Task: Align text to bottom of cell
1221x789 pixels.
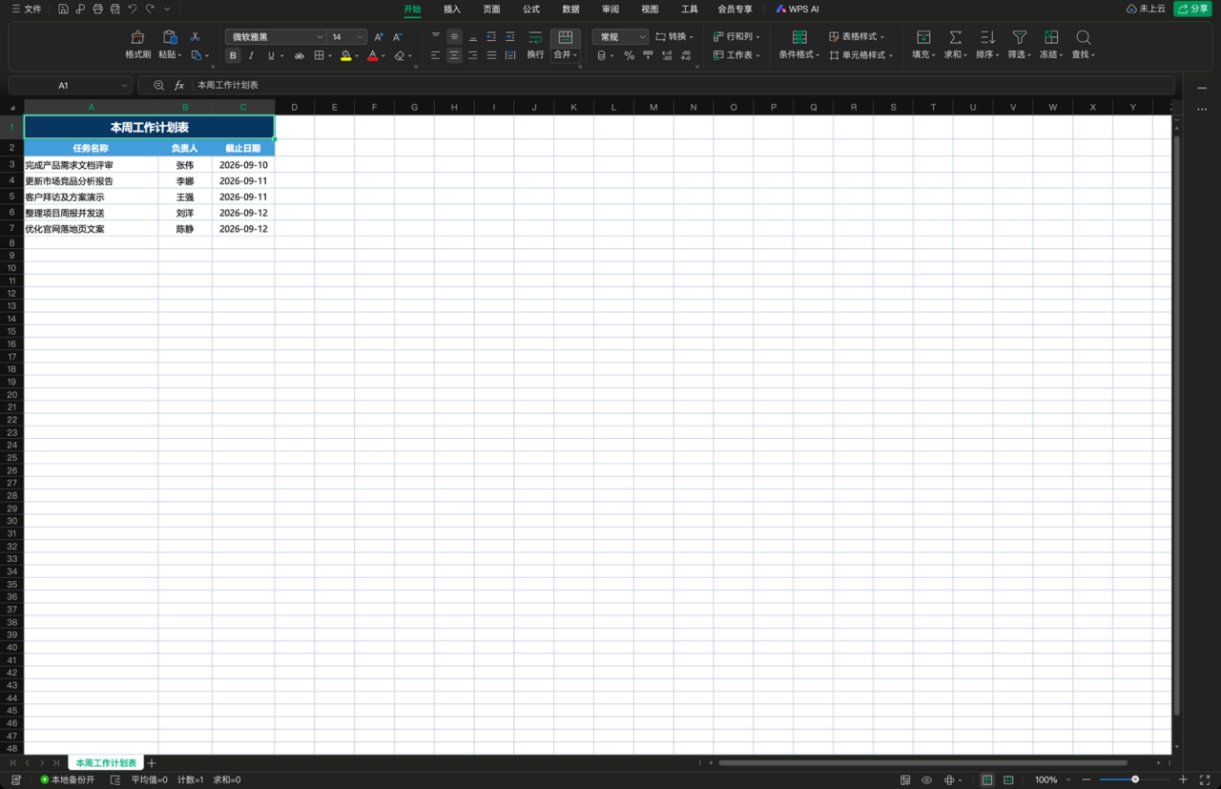Action: pyautogui.click(x=473, y=37)
